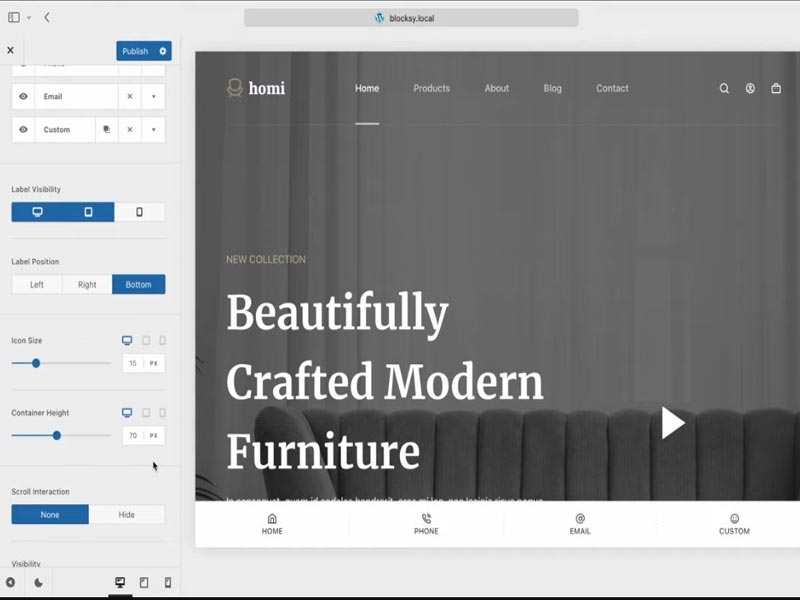The height and width of the screenshot is (600, 800).
Task: Click the search icon in site header
Action: [724, 88]
